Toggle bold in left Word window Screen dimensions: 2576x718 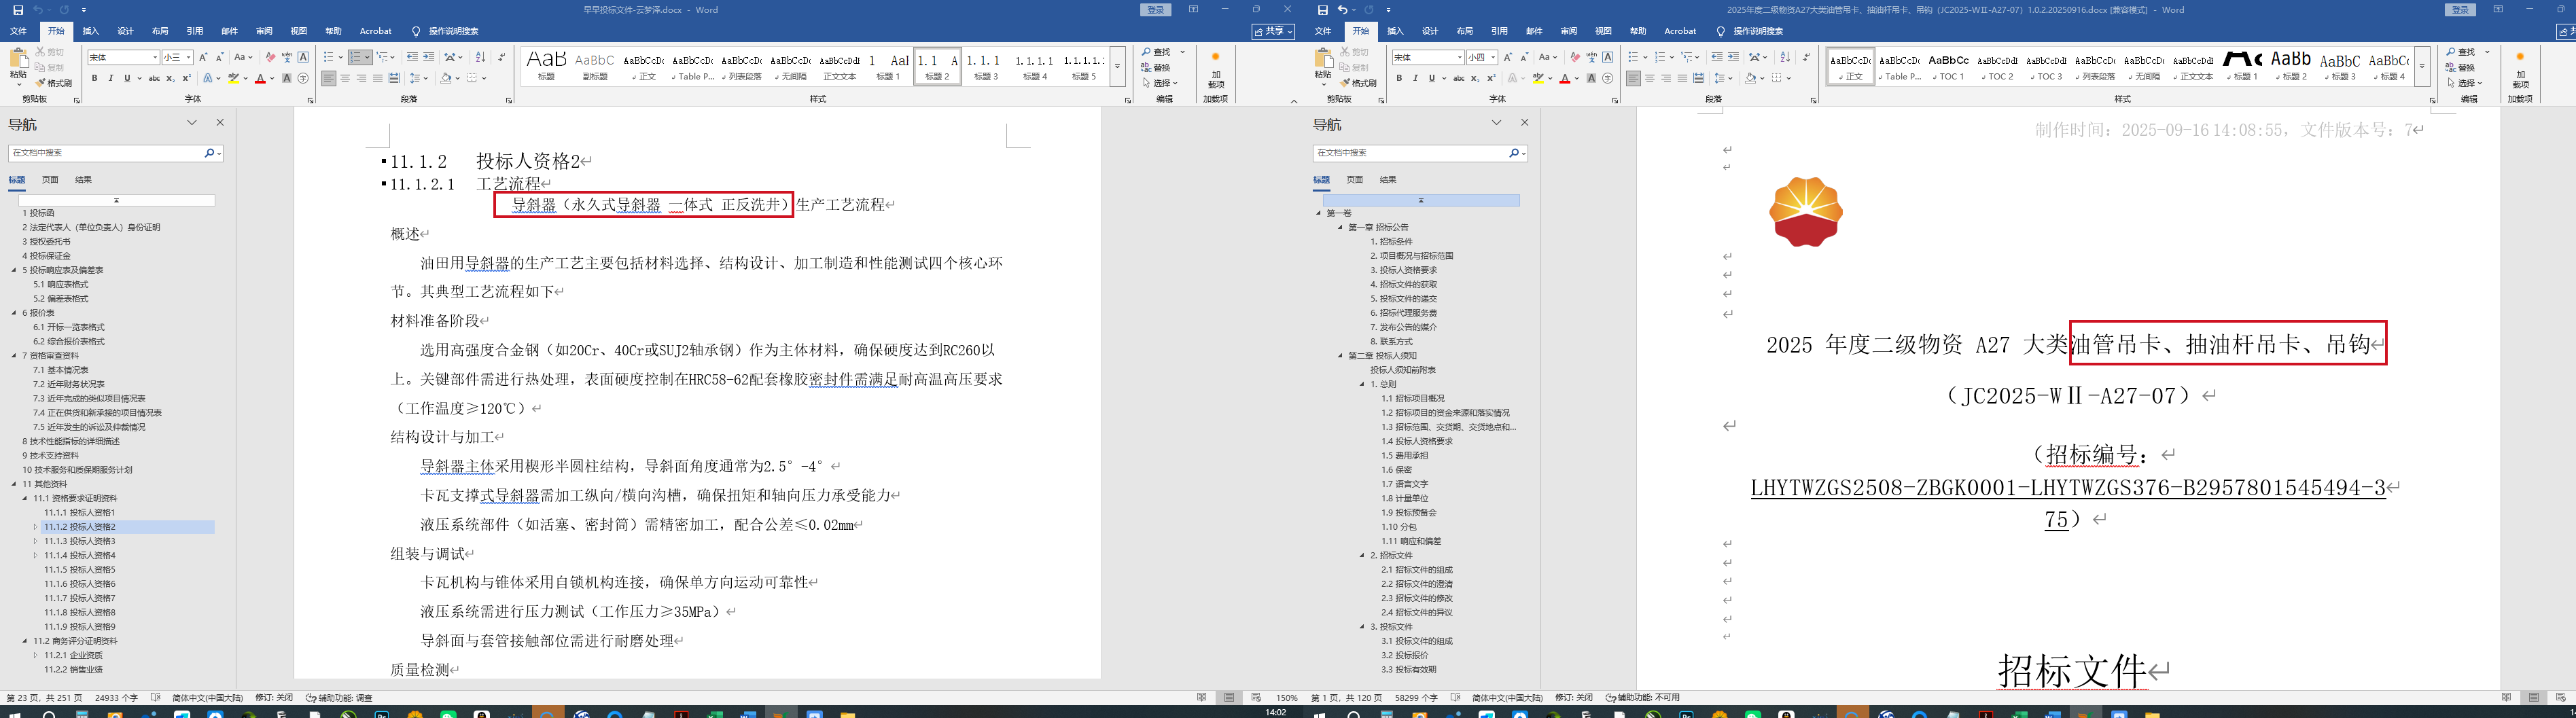point(95,78)
